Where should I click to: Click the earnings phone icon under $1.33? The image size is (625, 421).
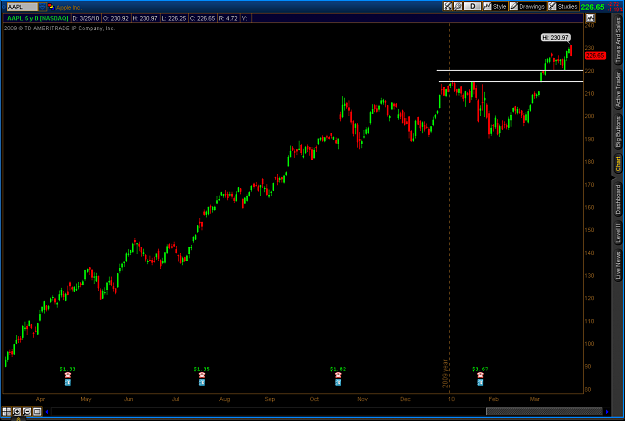[68, 375]
